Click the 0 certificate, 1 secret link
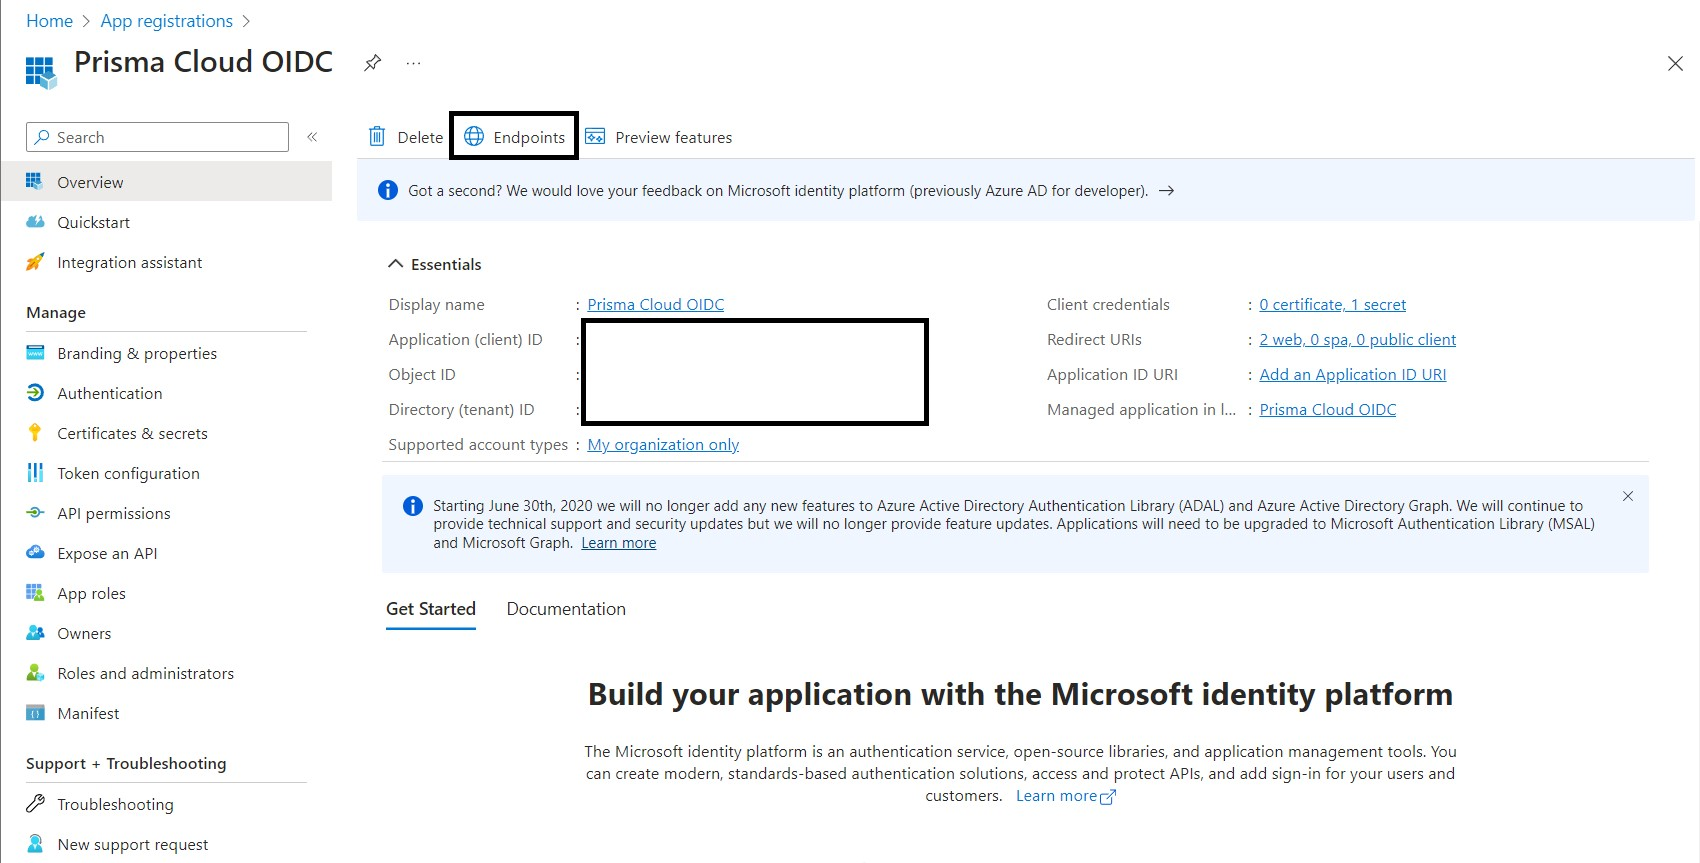1700x863 pixels. tap(1332, 305)
